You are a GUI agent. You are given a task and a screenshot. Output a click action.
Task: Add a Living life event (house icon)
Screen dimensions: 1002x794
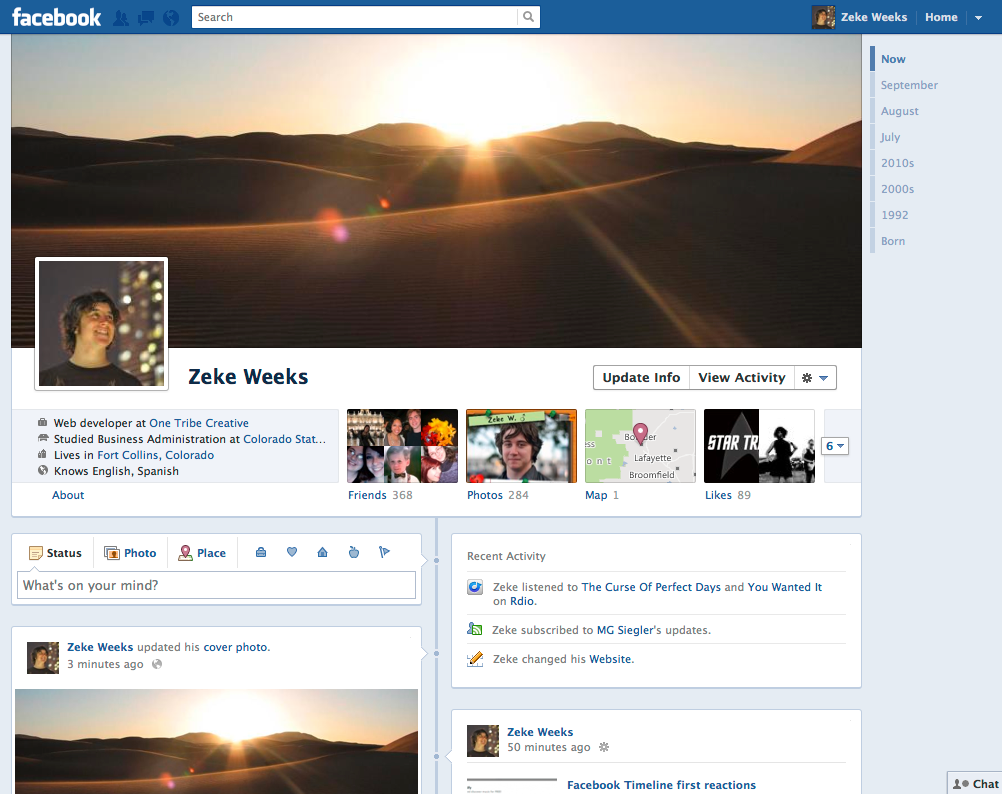point(323,552)
